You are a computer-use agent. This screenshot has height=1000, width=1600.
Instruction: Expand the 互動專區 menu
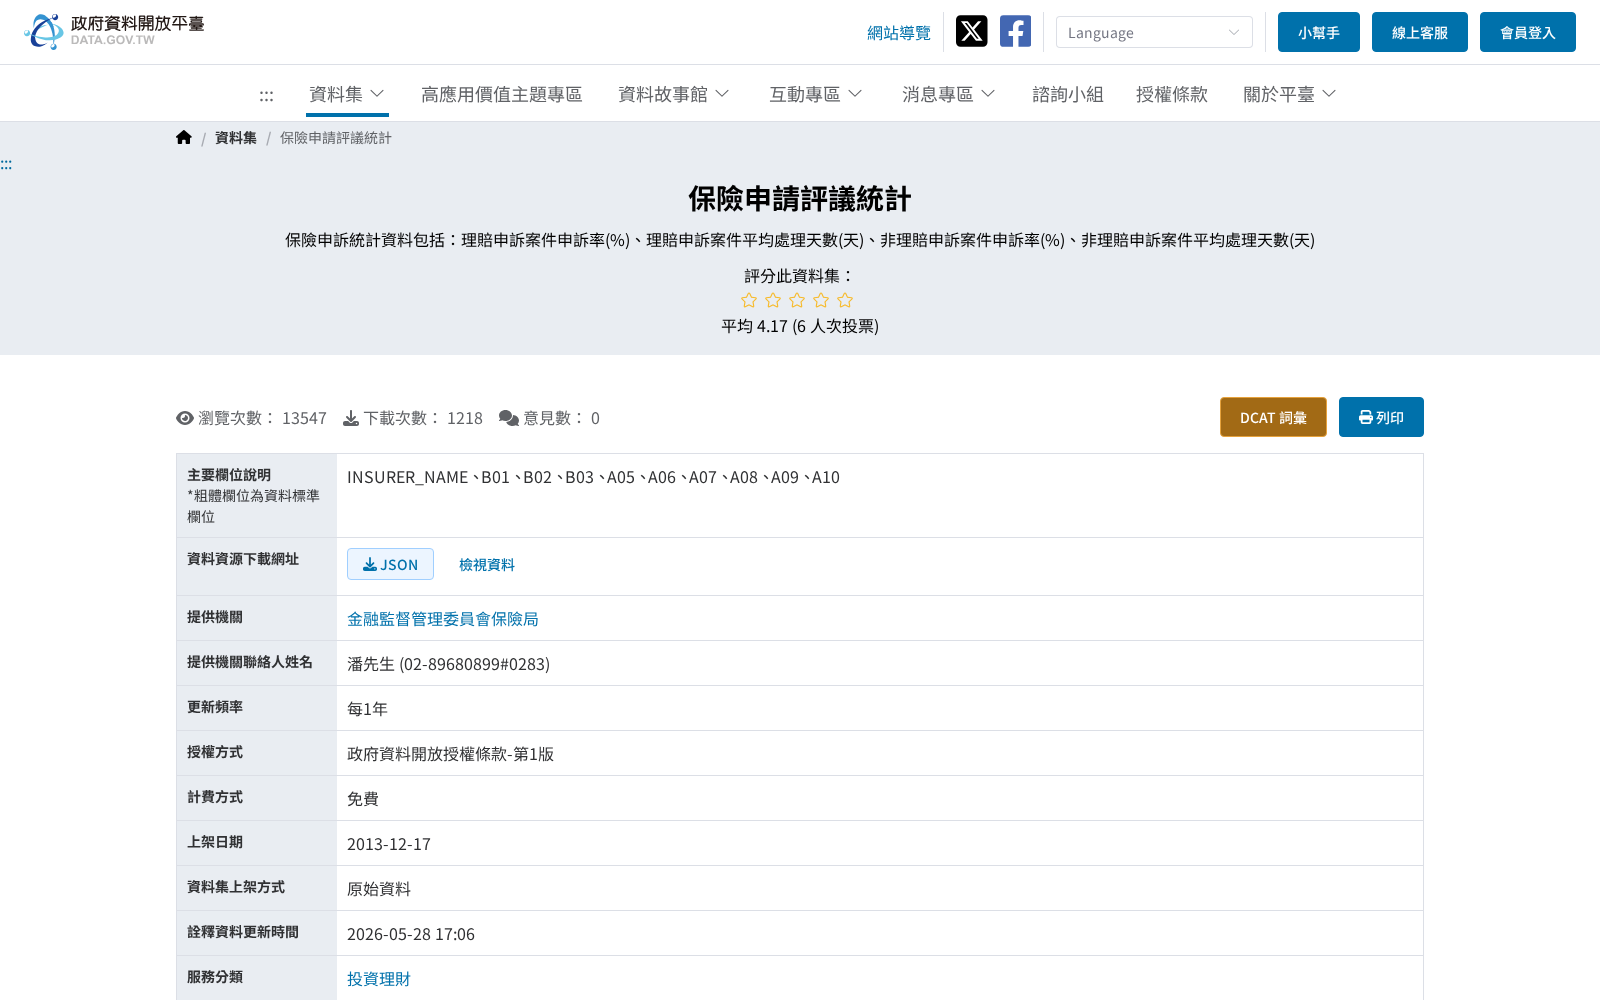pos(816,94)
